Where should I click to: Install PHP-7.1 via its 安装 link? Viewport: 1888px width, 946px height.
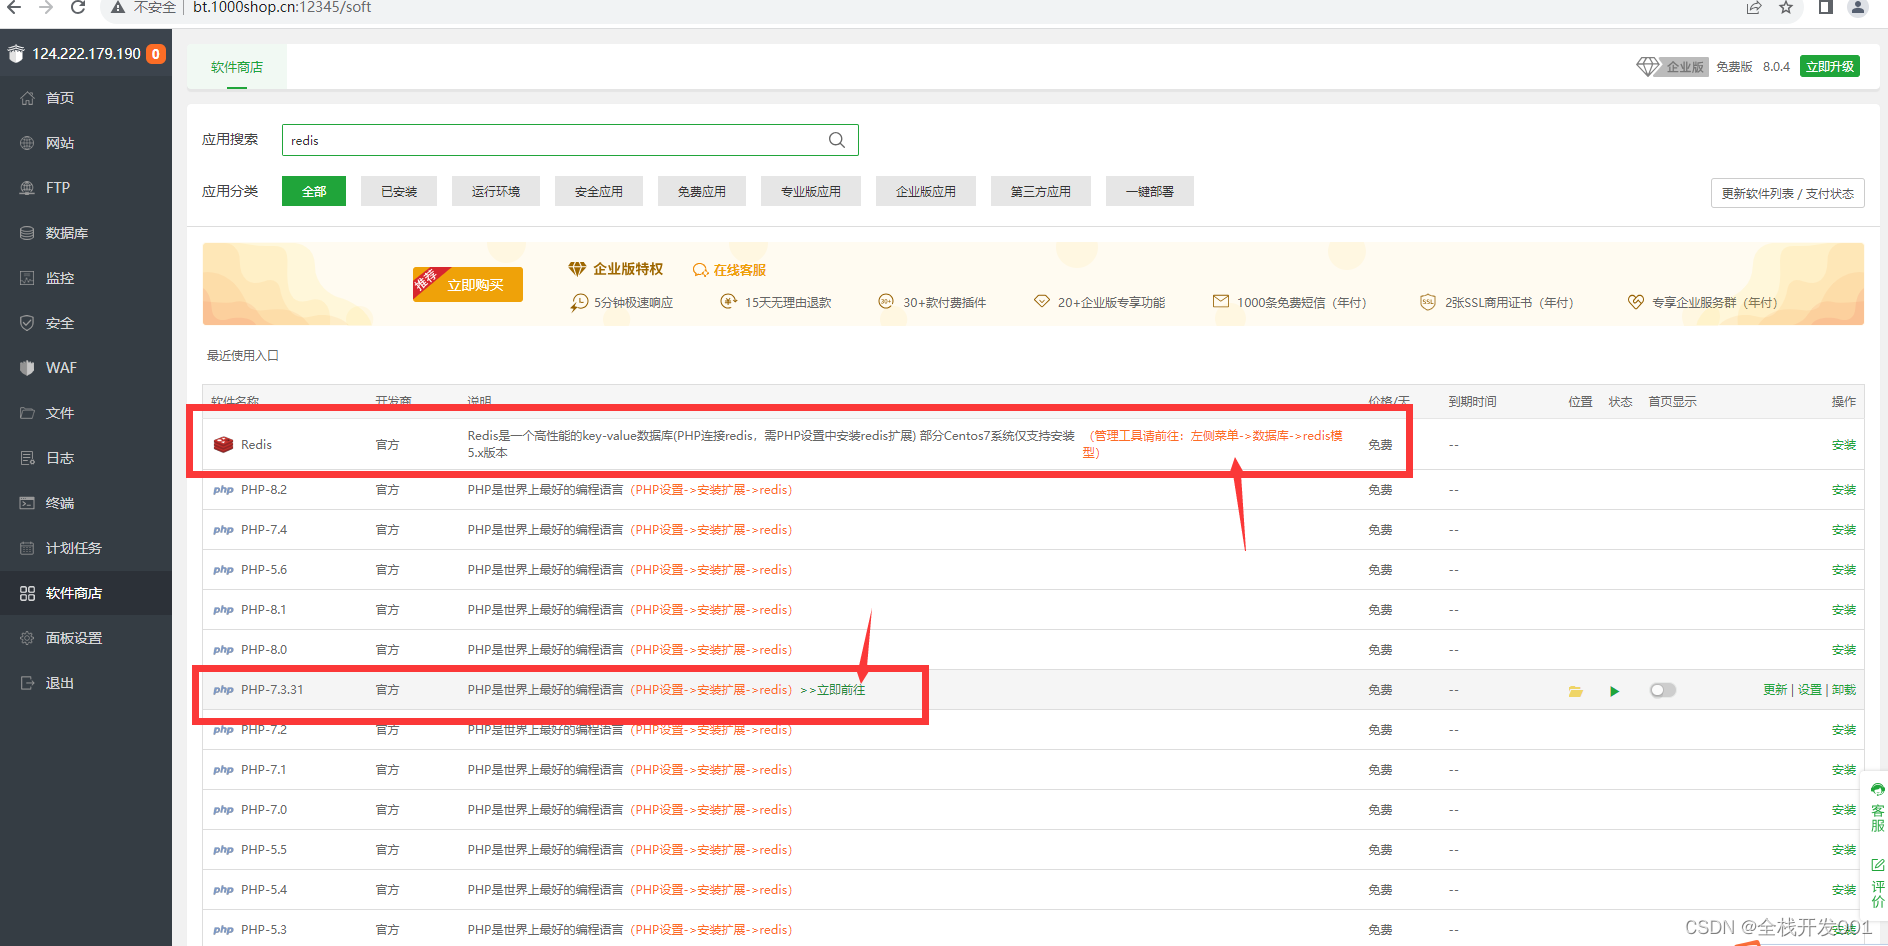1844,770
